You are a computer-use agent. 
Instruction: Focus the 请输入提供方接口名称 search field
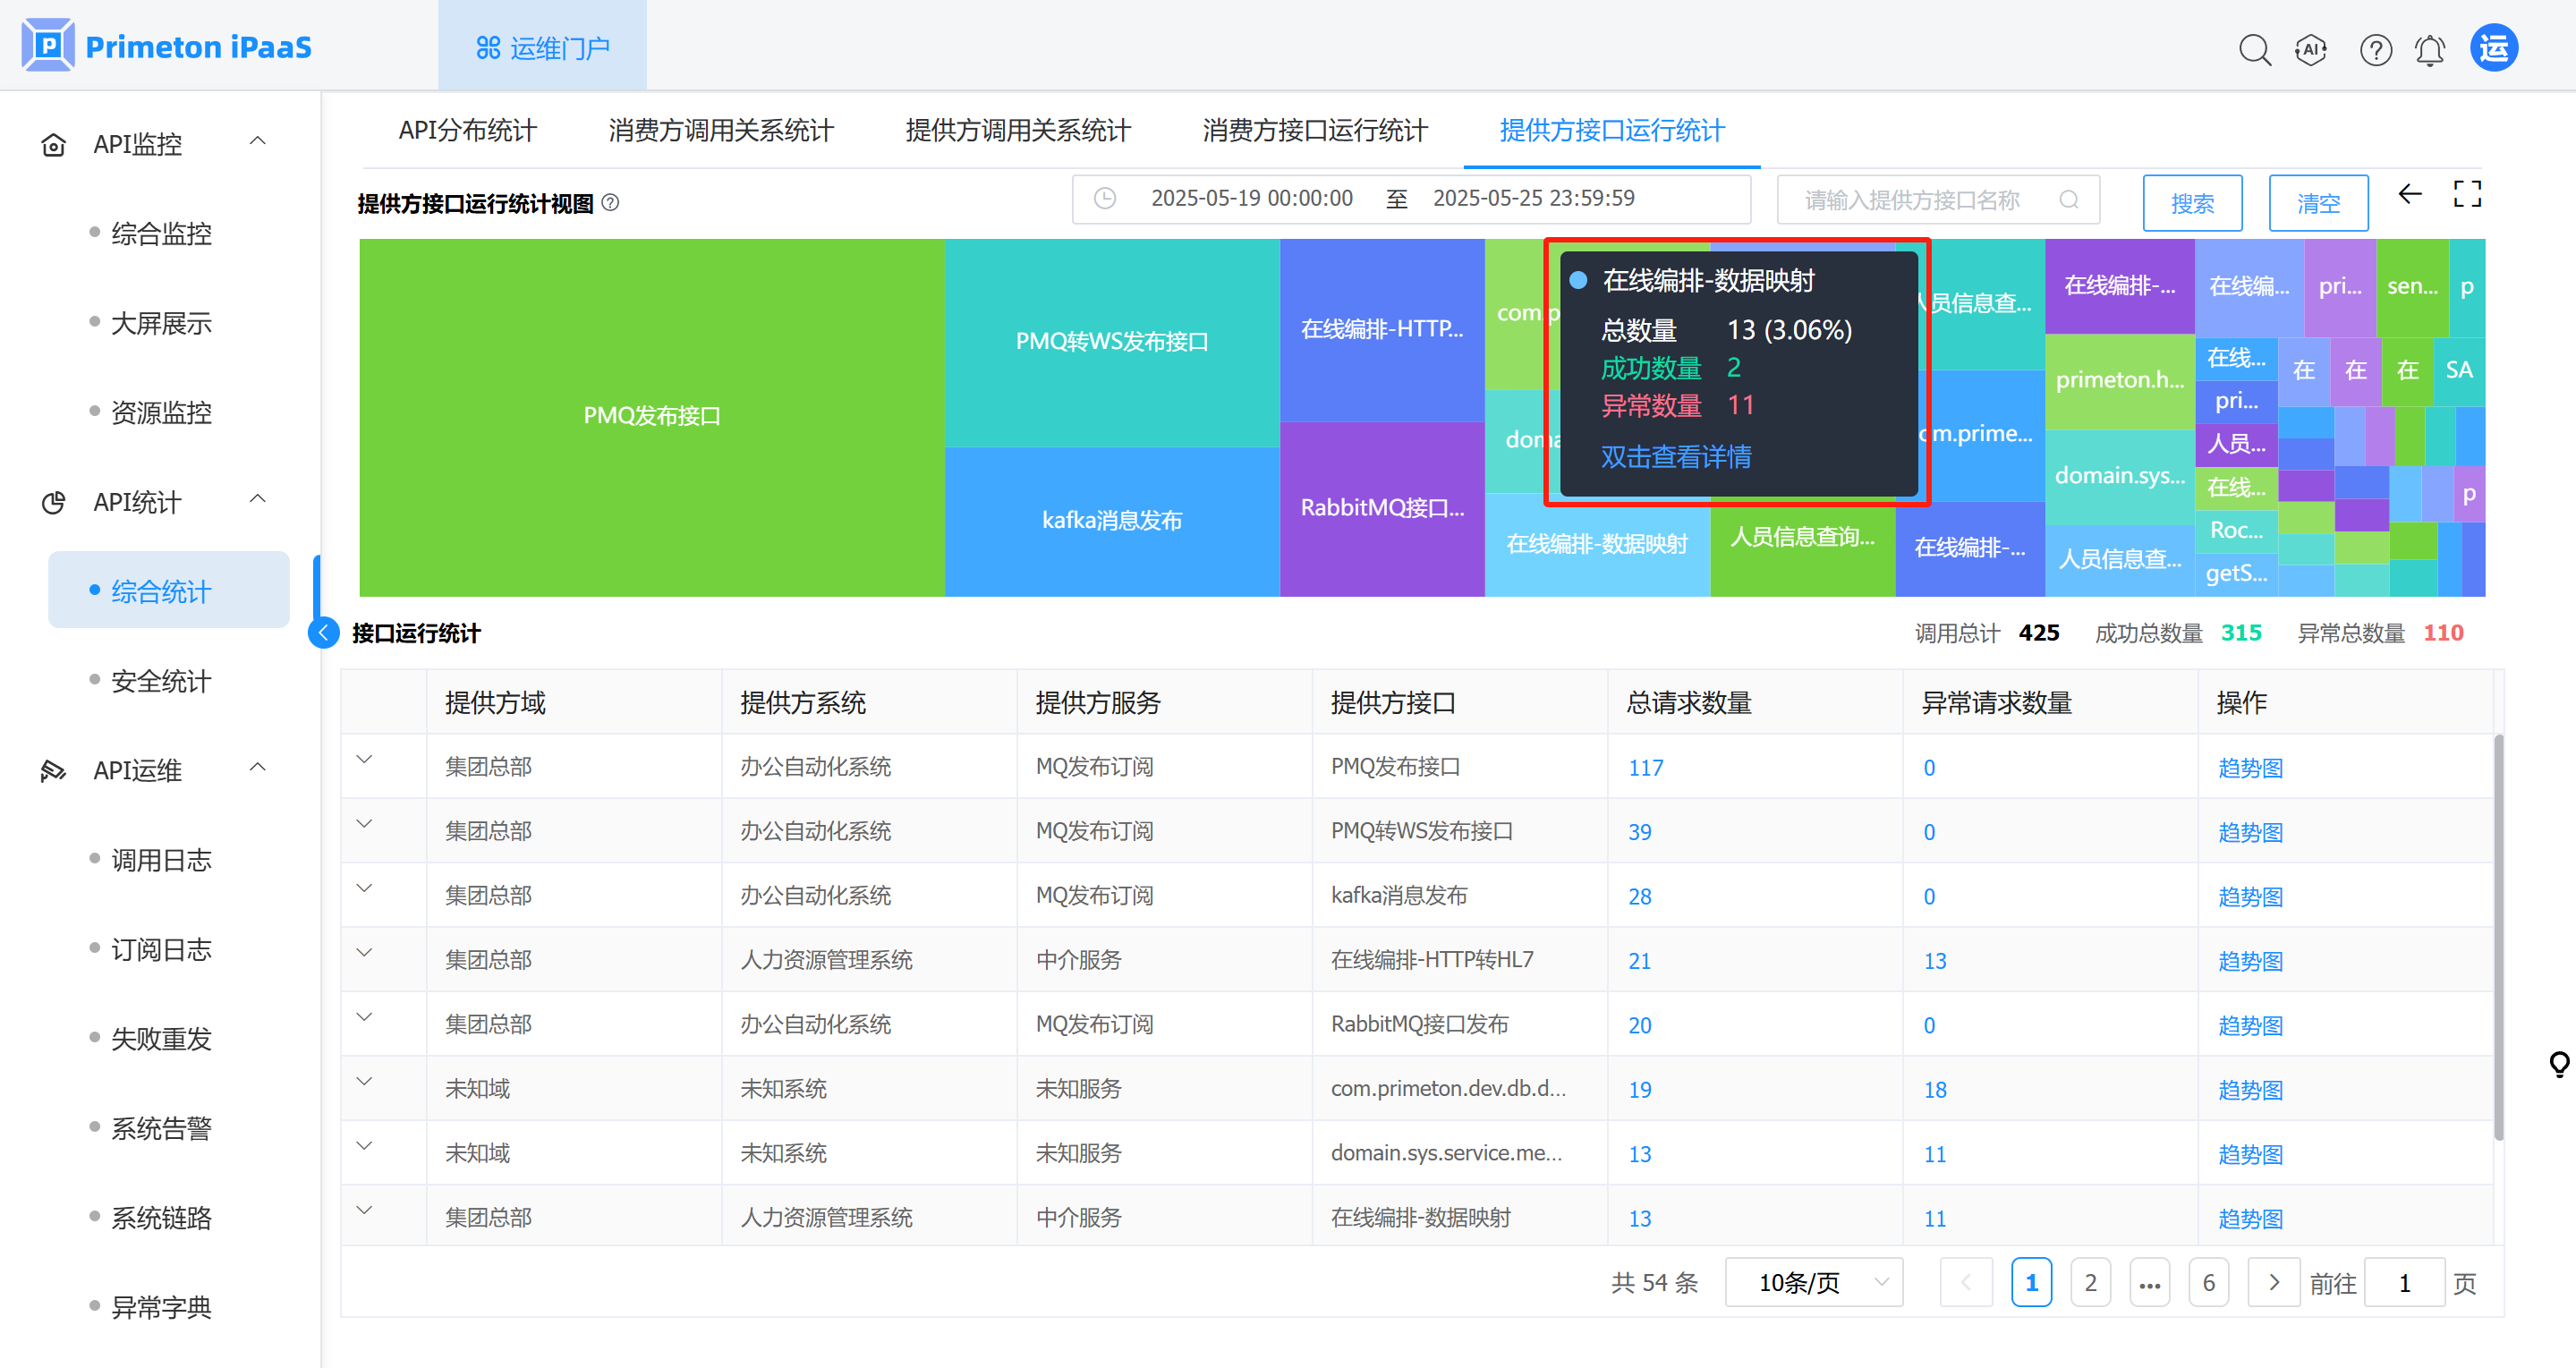pyautogui.click(x=1912, y=200)
